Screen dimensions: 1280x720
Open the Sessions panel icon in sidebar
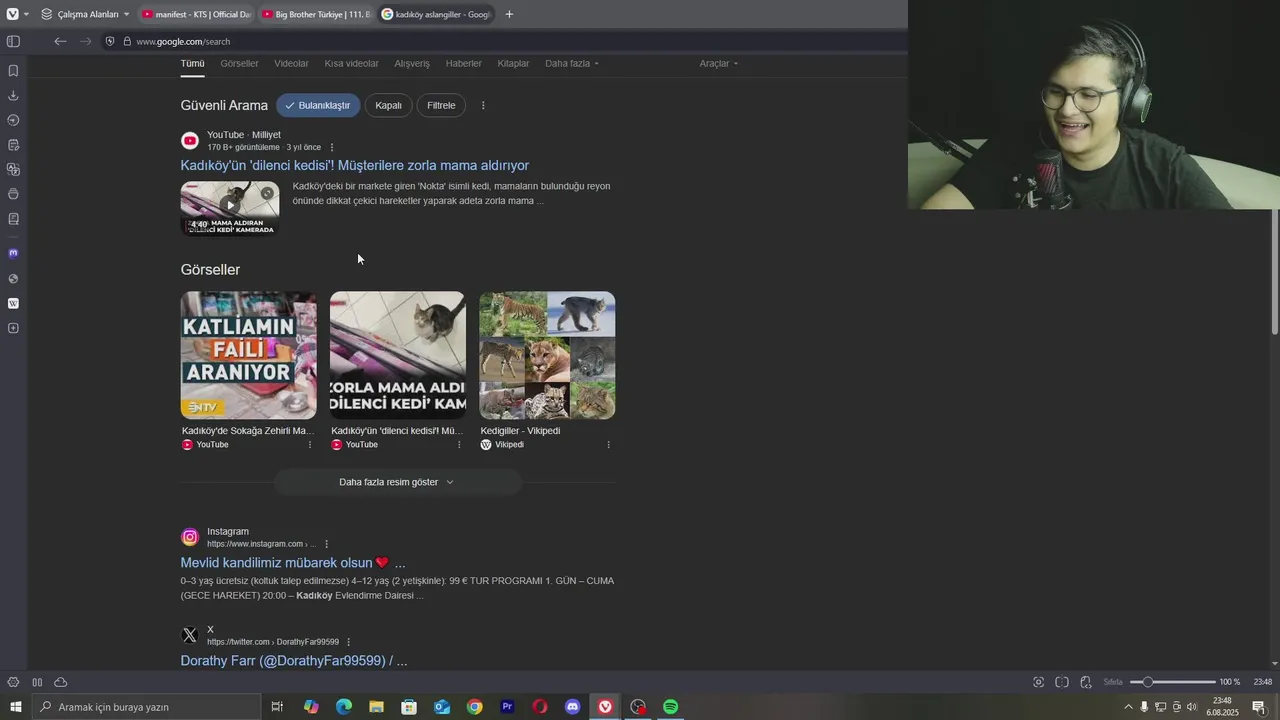tap(13, 194)
